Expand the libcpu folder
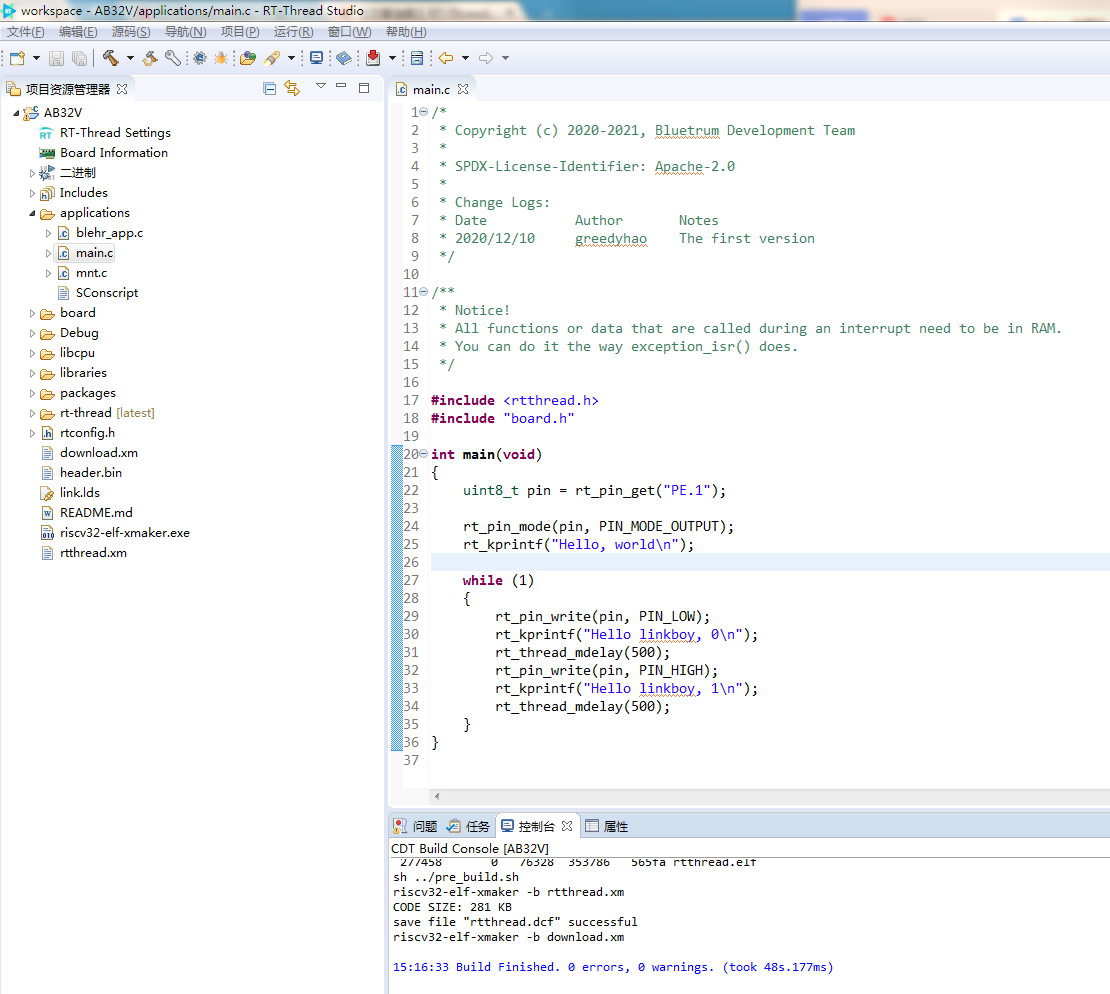The height and width of the screenshot is (994, 1110). [x=32, y=353]
